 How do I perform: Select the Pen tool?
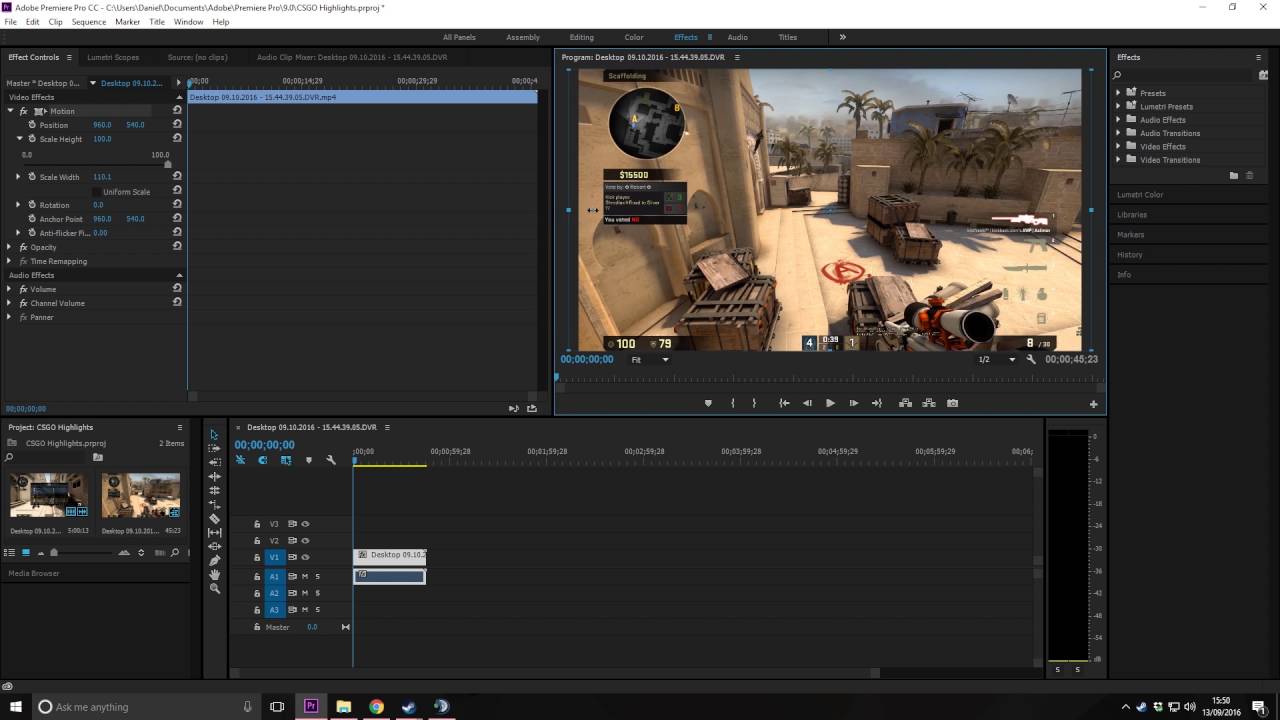(214, 561)
